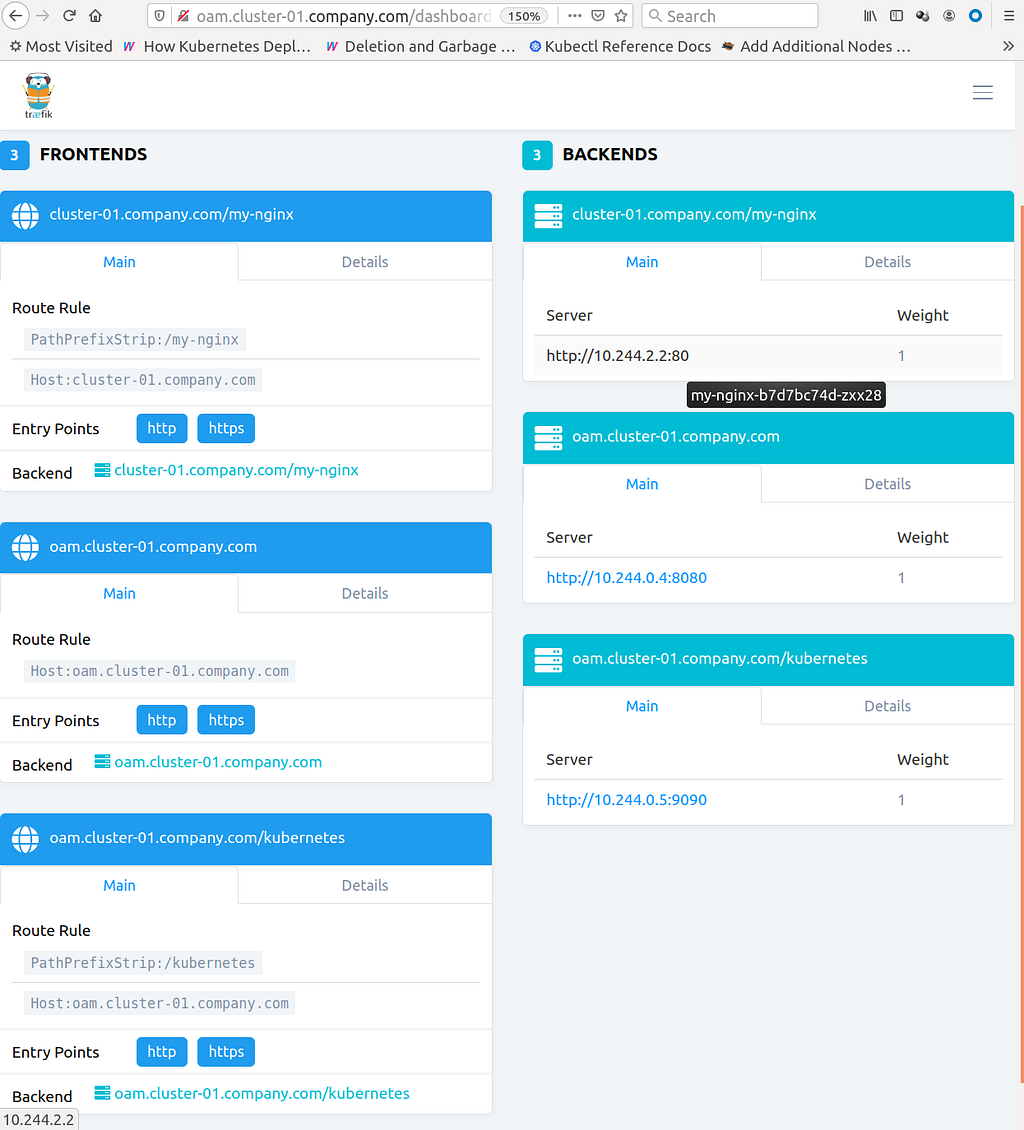Screen dimensions: 1024x1130
Task: Open Most Visited bookmarks folder
Action: click(61, 46)
